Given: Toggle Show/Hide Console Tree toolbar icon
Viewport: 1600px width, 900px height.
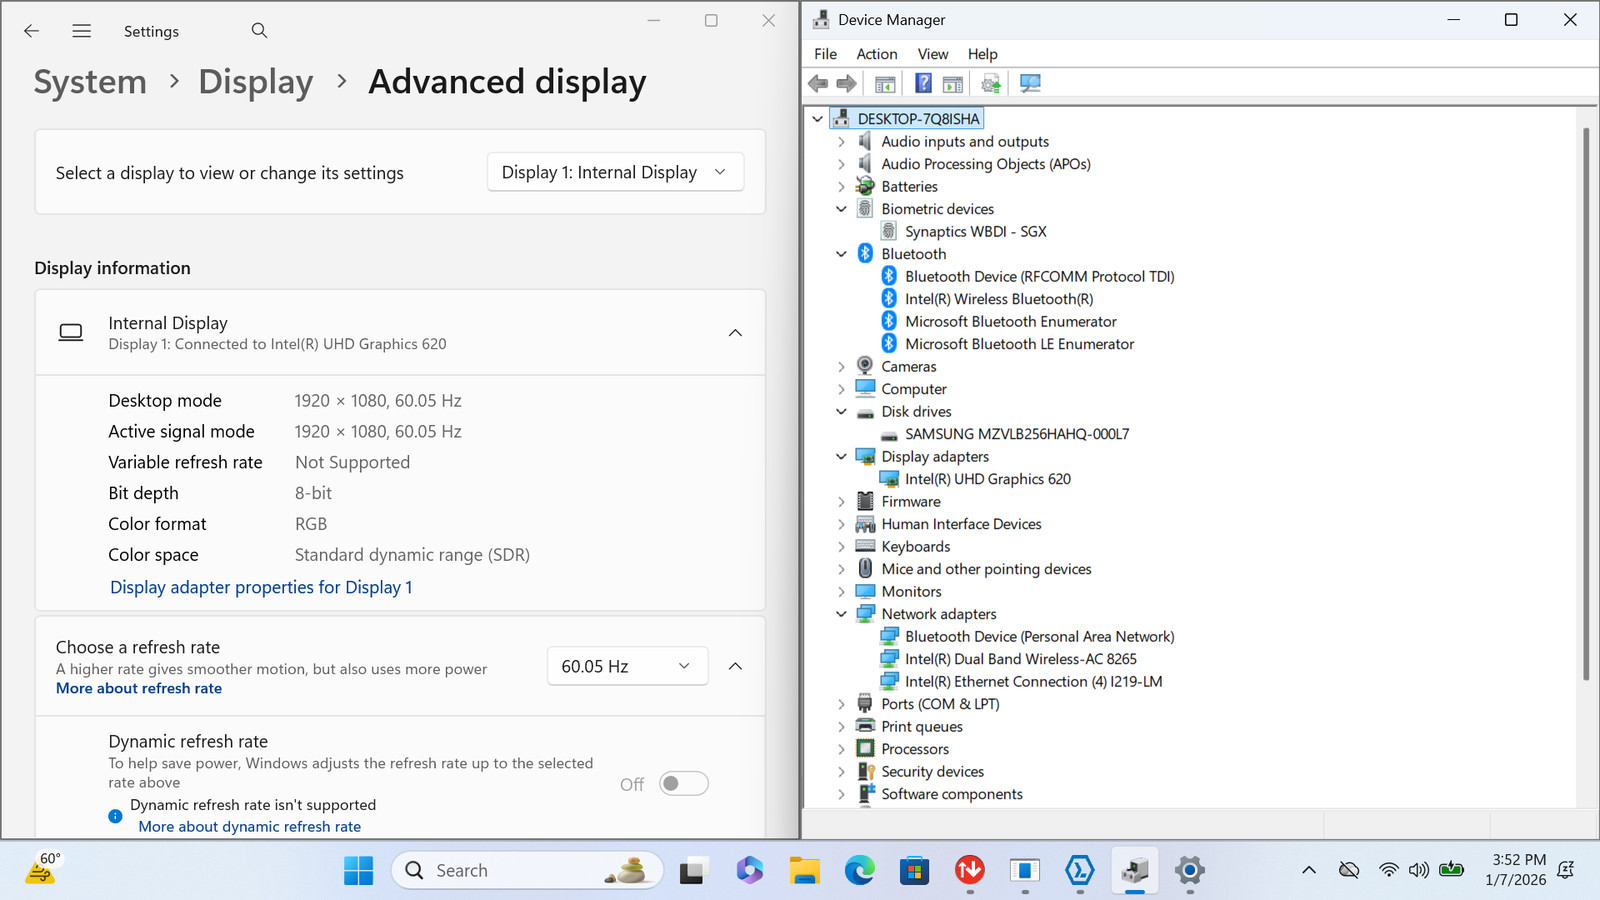Looking at the screenshot, I should tap(885, 83).
